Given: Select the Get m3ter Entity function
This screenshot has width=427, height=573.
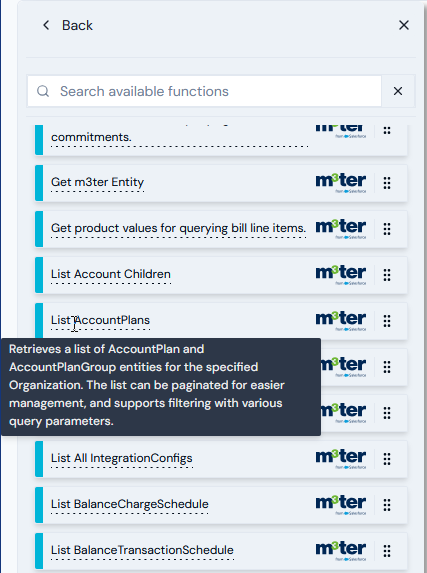Looking at the screenshot, I should pyautogui.click(x=97, y=182).
